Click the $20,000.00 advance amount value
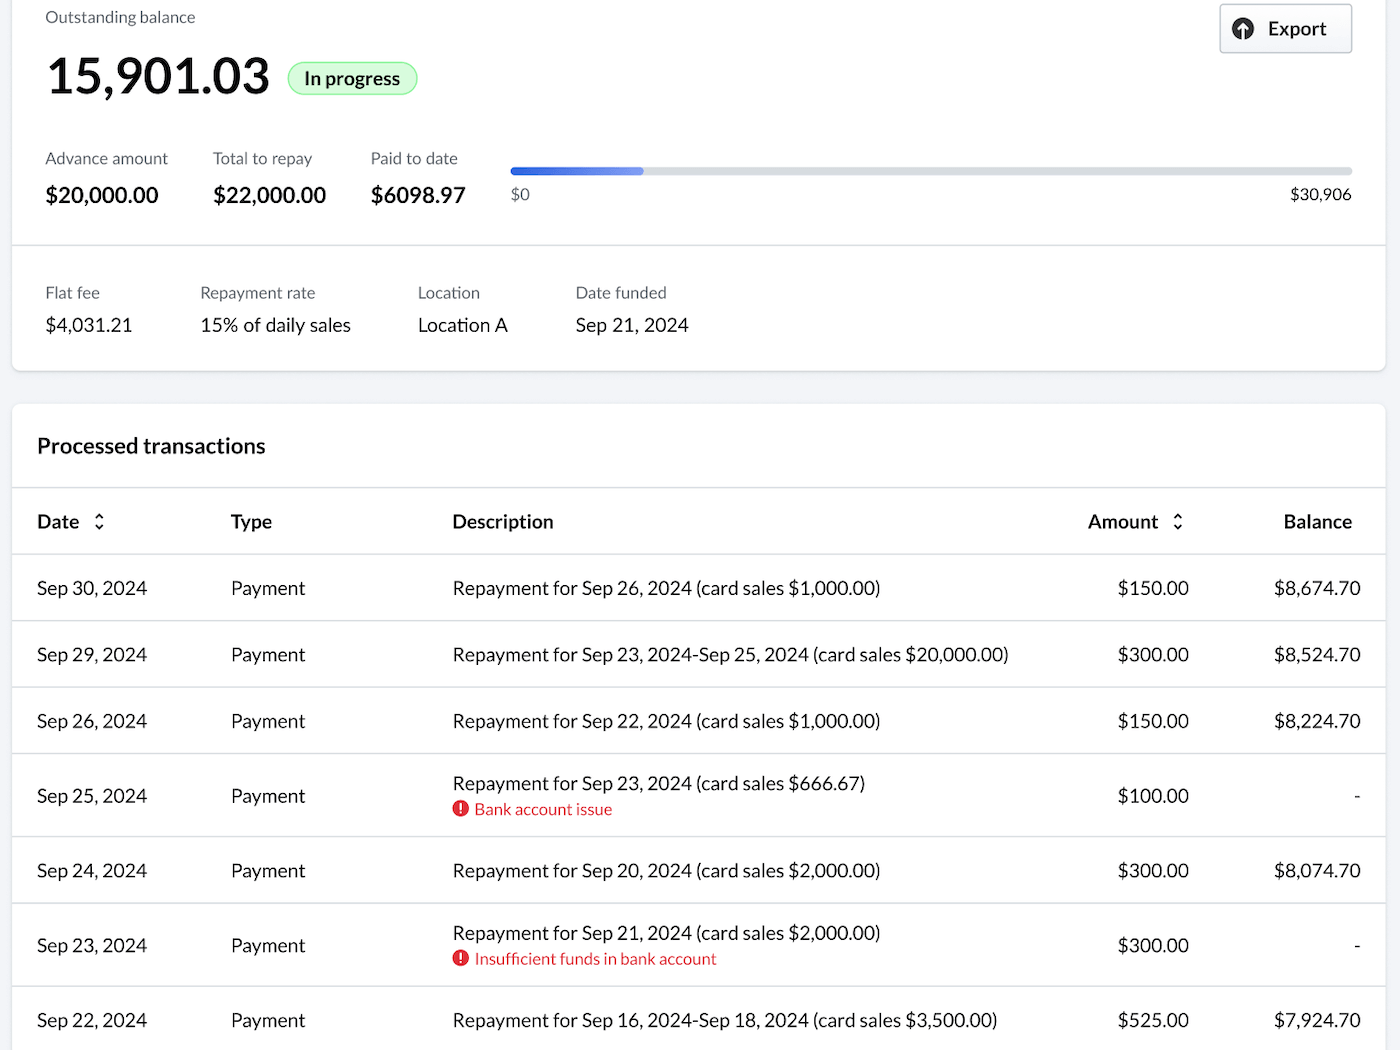Image resolution: width=1400 pixels, height=1050 pixels. pyautogui.click(x=102, y=195)
